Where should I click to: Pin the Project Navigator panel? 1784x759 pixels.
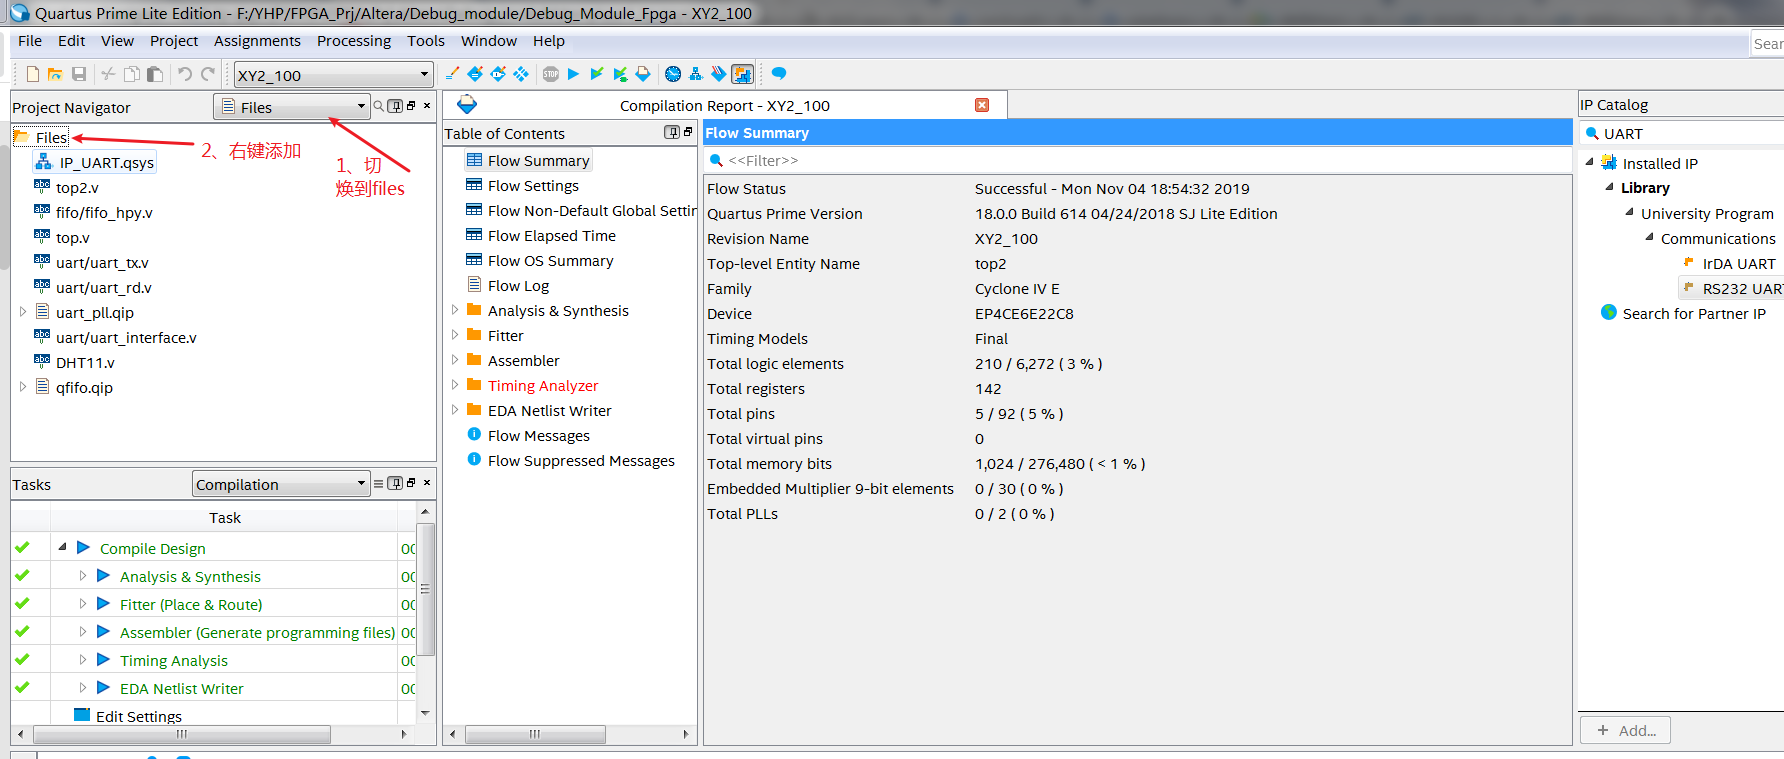396,106
